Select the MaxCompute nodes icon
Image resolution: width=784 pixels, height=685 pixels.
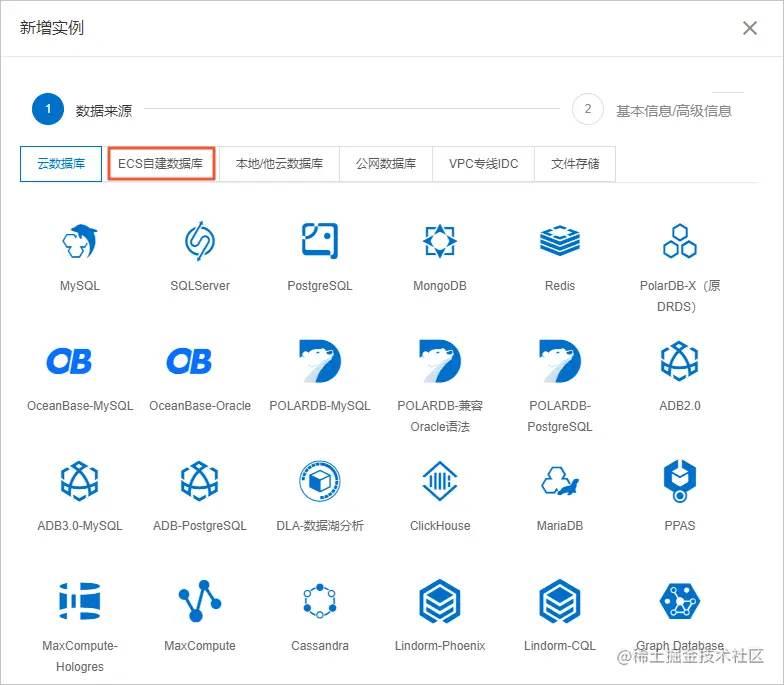(200, 601)
